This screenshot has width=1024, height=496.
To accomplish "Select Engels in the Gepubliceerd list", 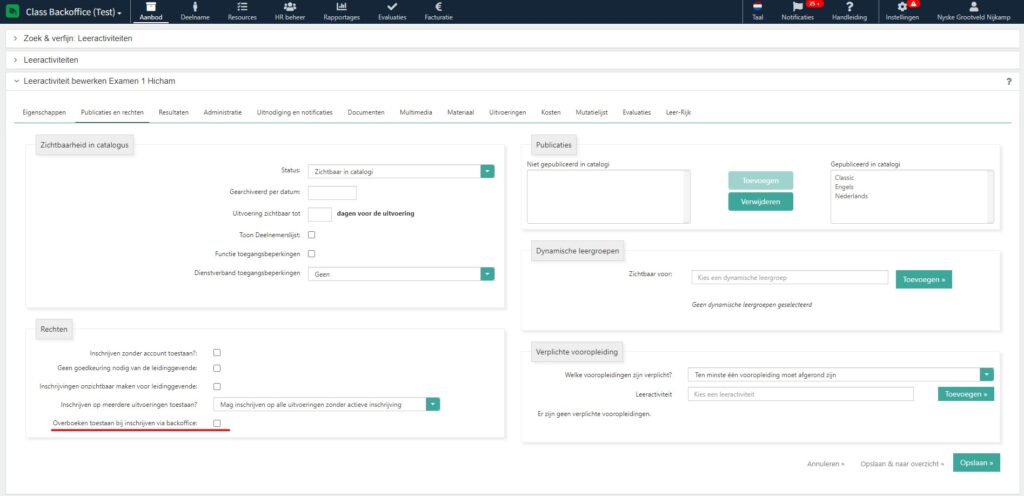I will (845, 186).
